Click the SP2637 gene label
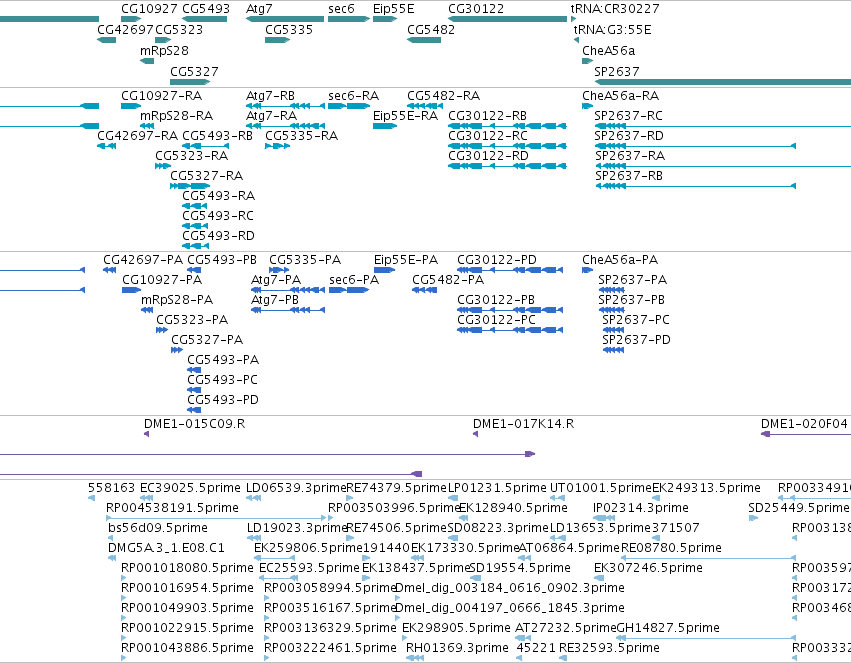 (x=617, y=71)
